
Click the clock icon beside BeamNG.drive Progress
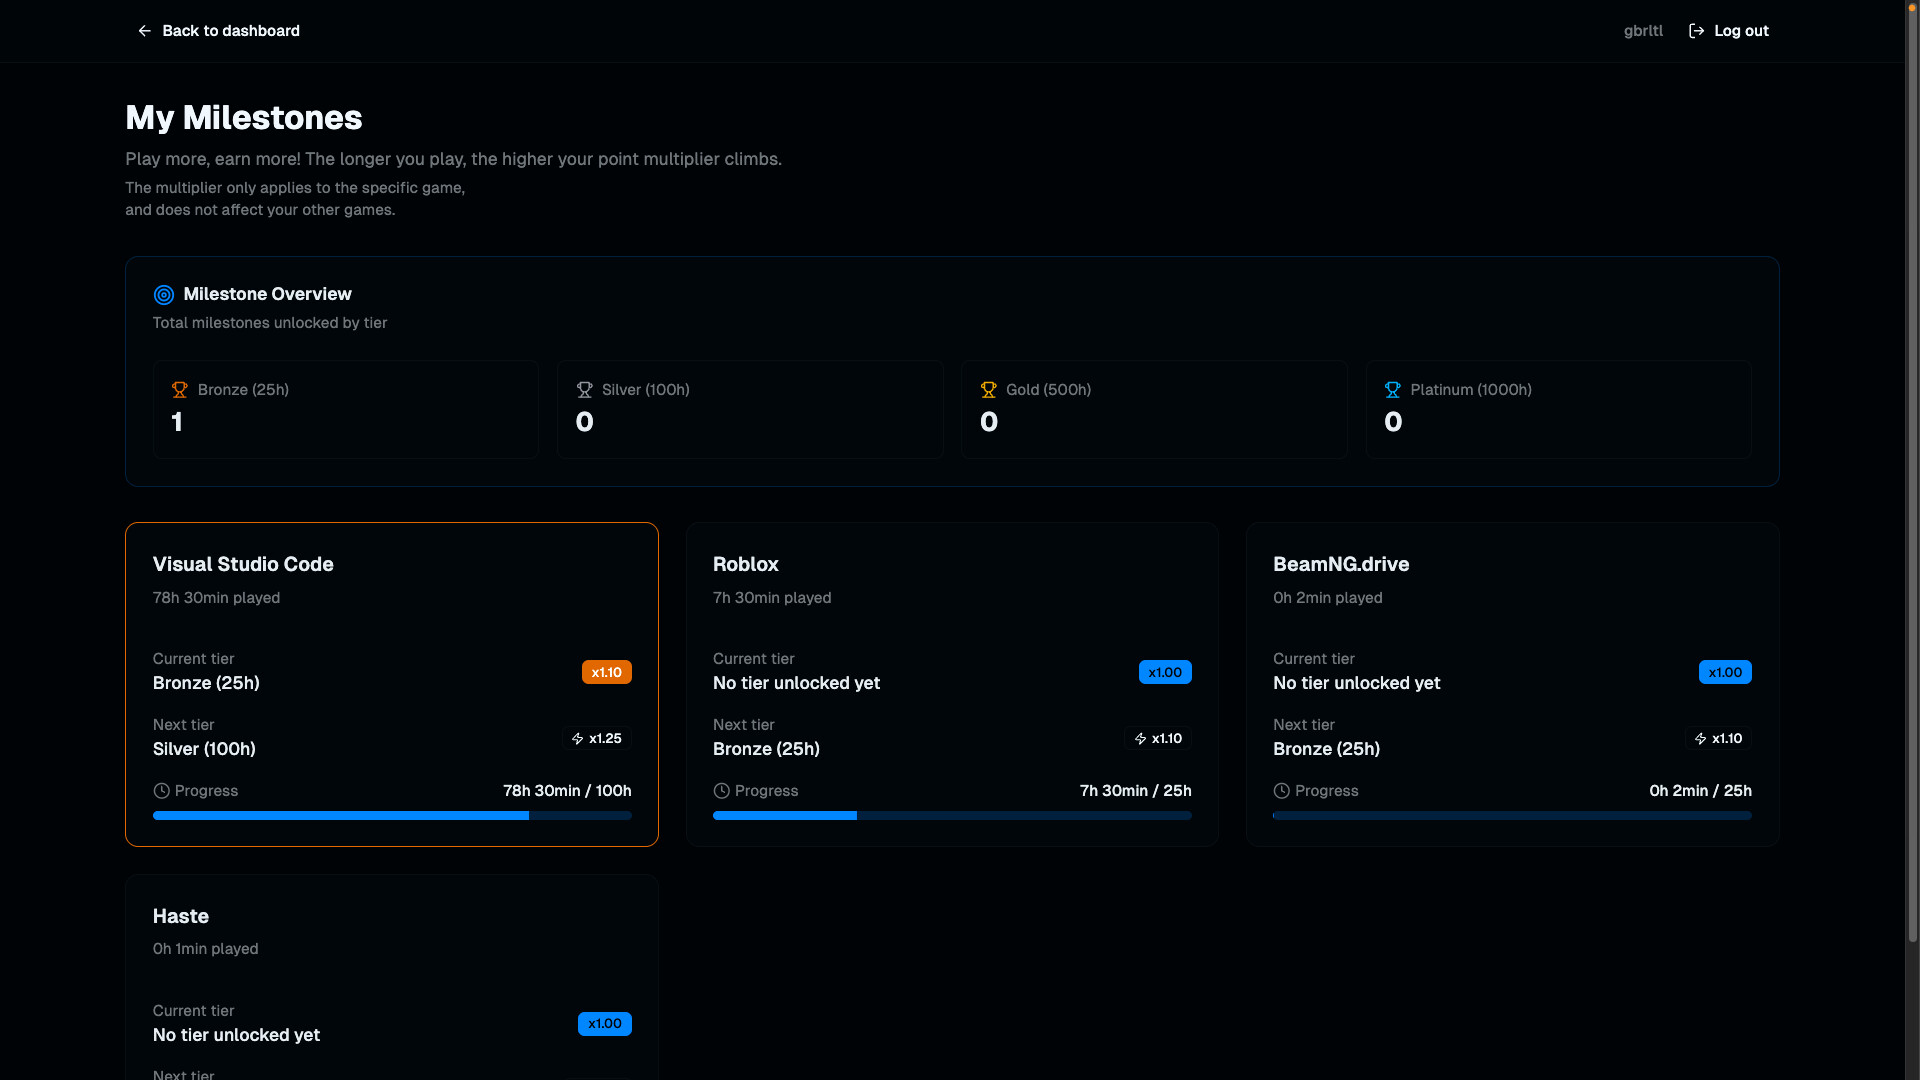pos(1281,790)
